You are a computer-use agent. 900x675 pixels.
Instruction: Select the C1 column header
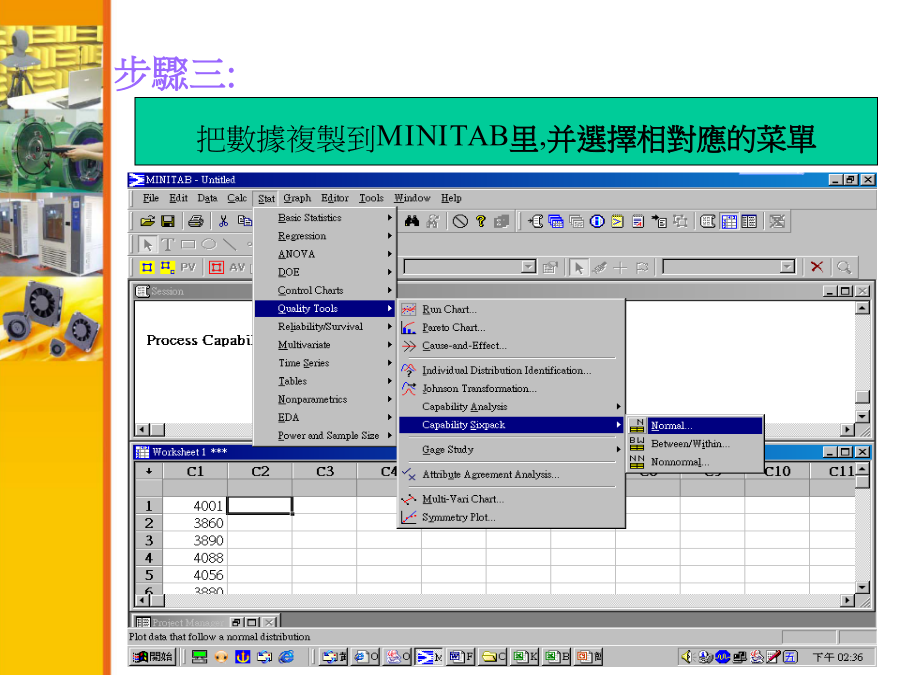195,471
